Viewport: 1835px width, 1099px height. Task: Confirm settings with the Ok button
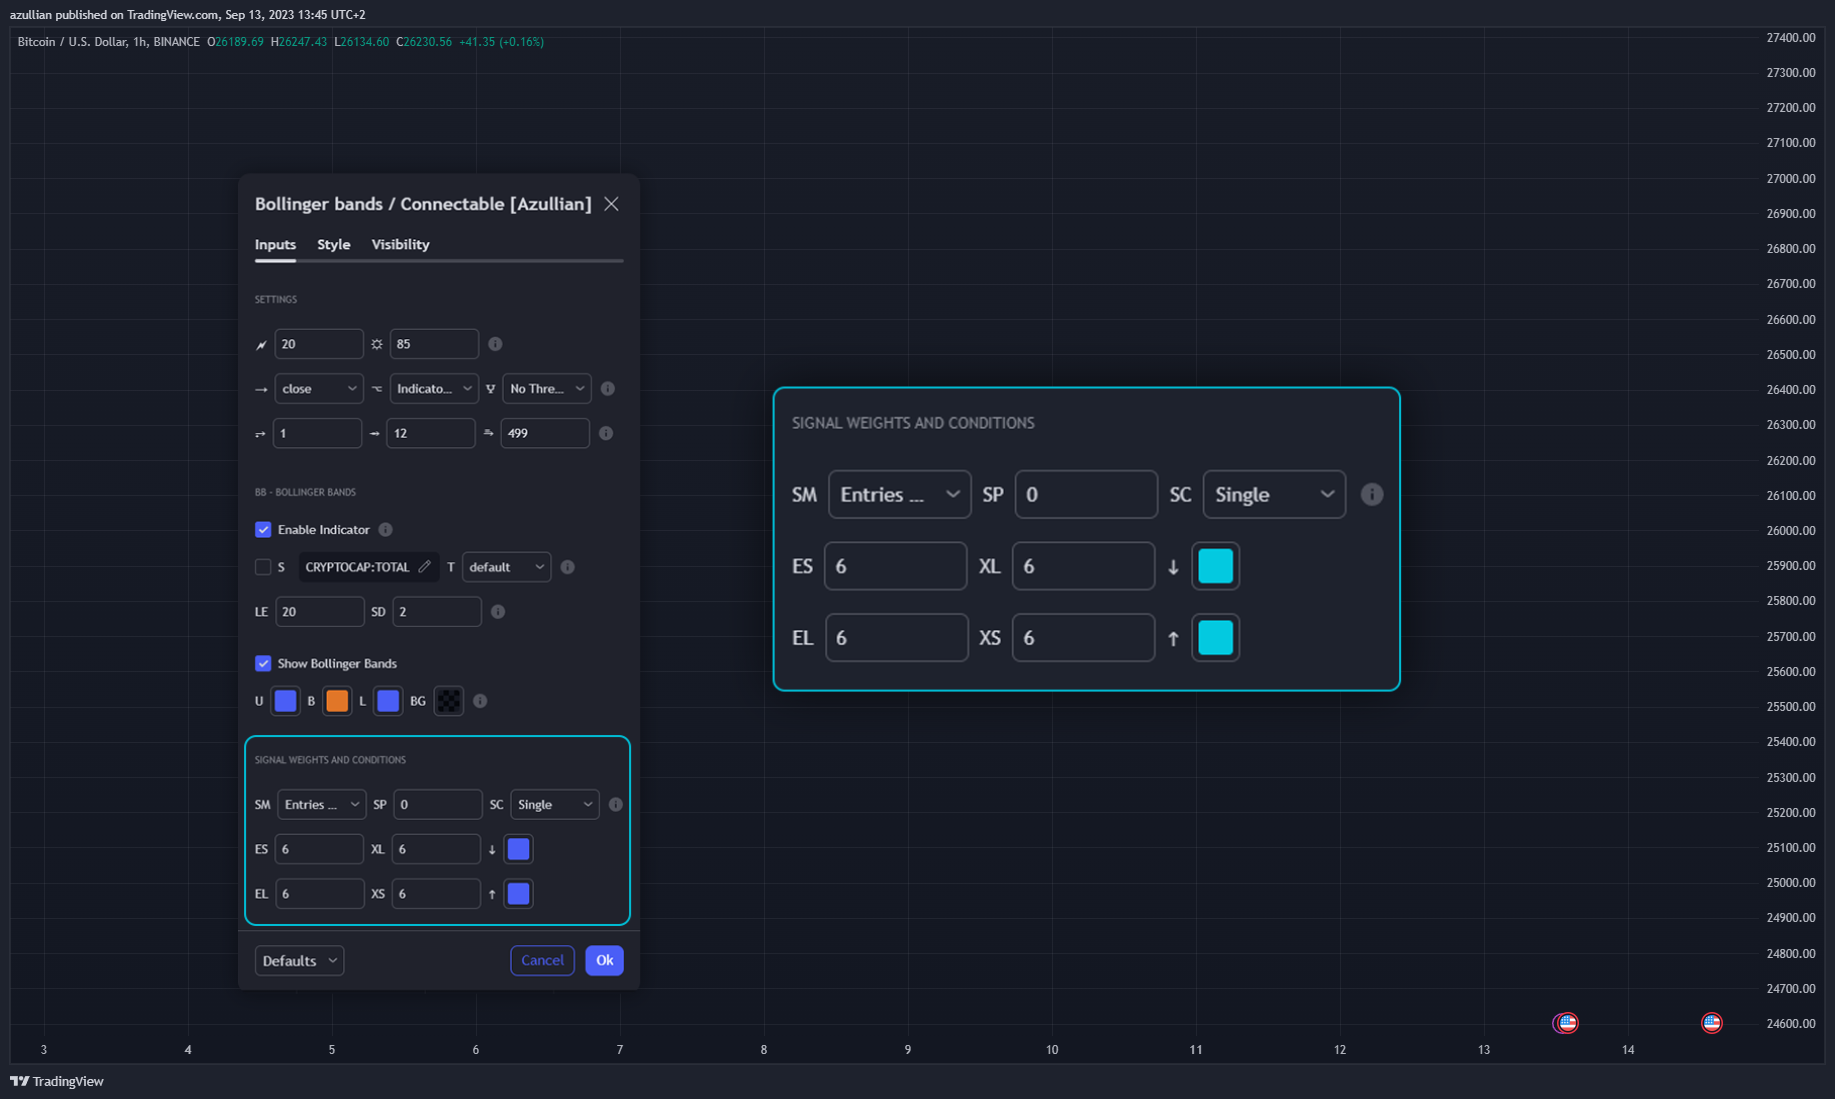click(x=604, y=960)
